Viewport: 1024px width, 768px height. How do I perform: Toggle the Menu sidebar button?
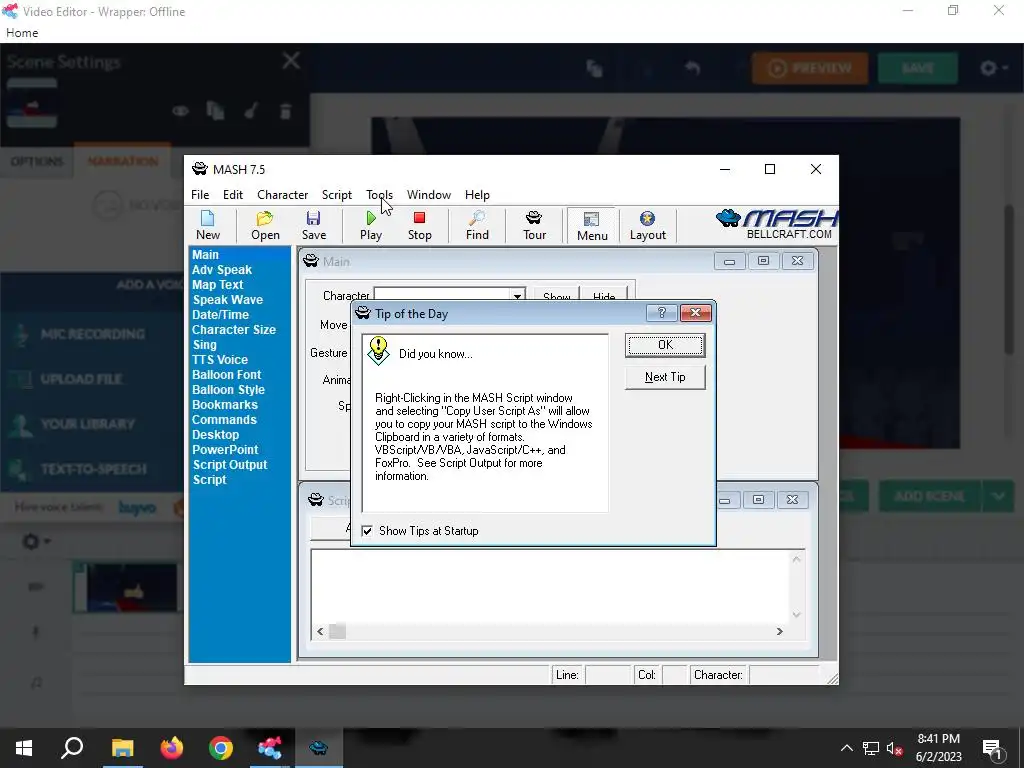592,226
